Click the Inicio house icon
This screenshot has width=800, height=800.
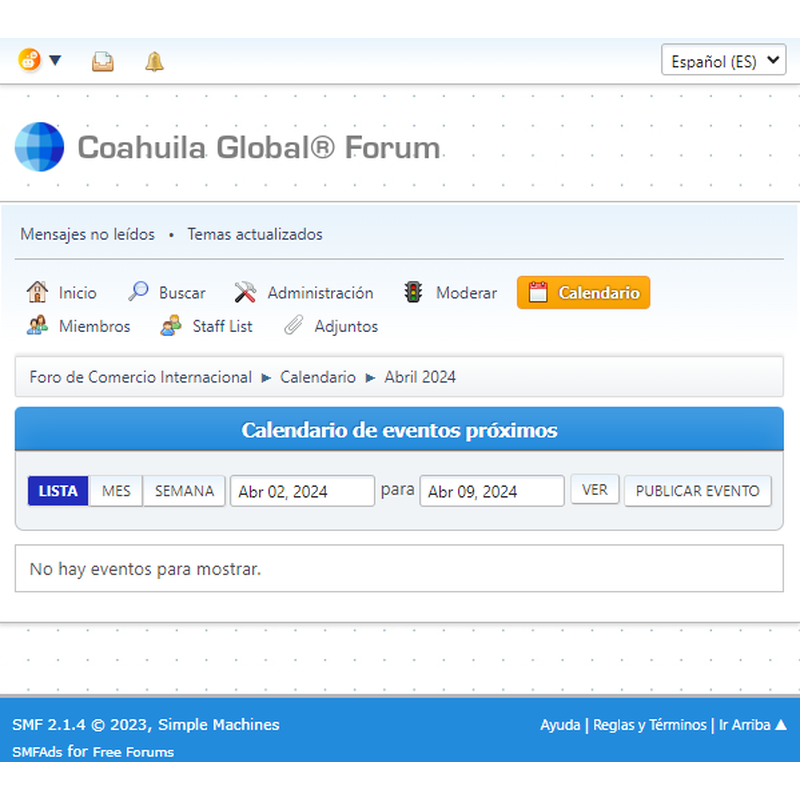(37, 292)
